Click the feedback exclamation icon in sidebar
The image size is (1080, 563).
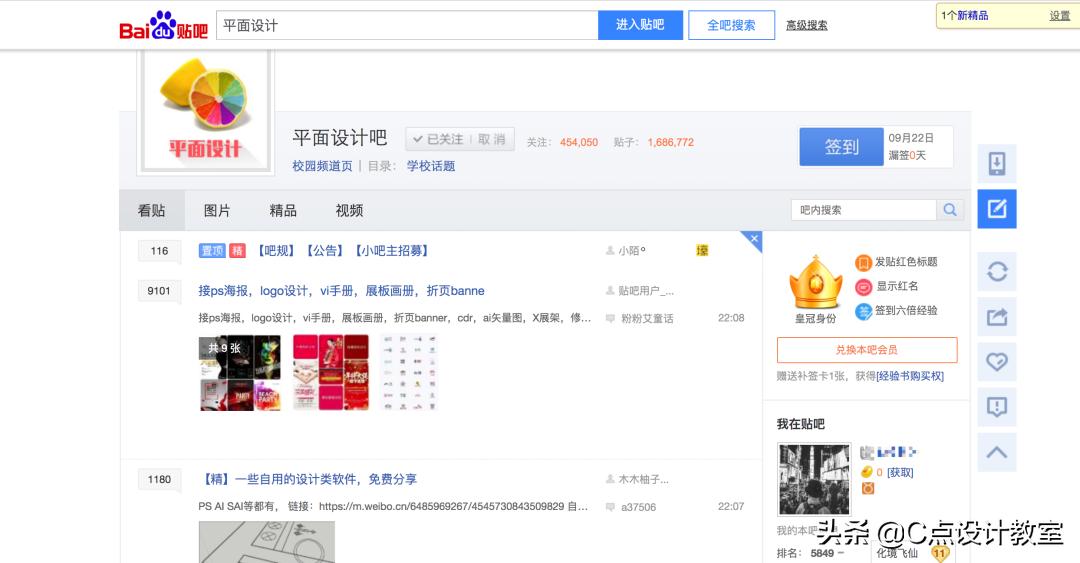[997, 407]
